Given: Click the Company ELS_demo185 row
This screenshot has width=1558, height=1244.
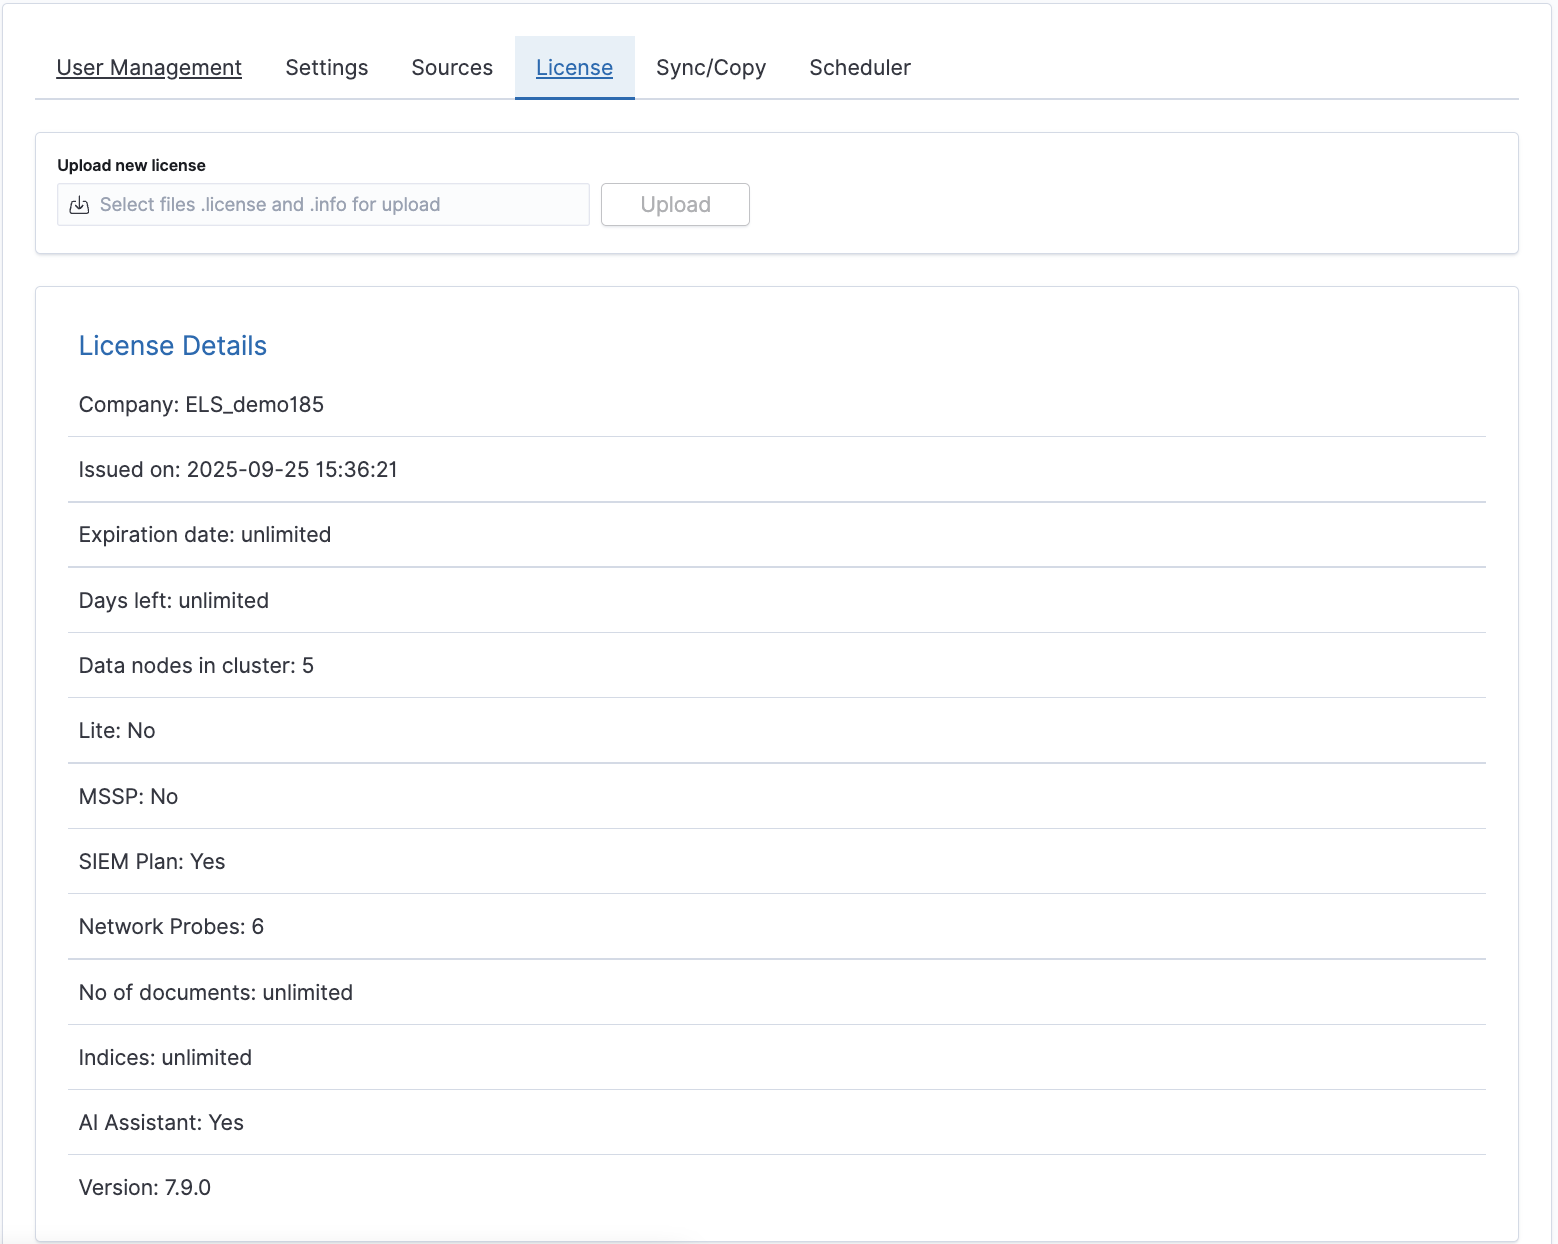Looking at the screenshot, I should [x=201, y=405].
